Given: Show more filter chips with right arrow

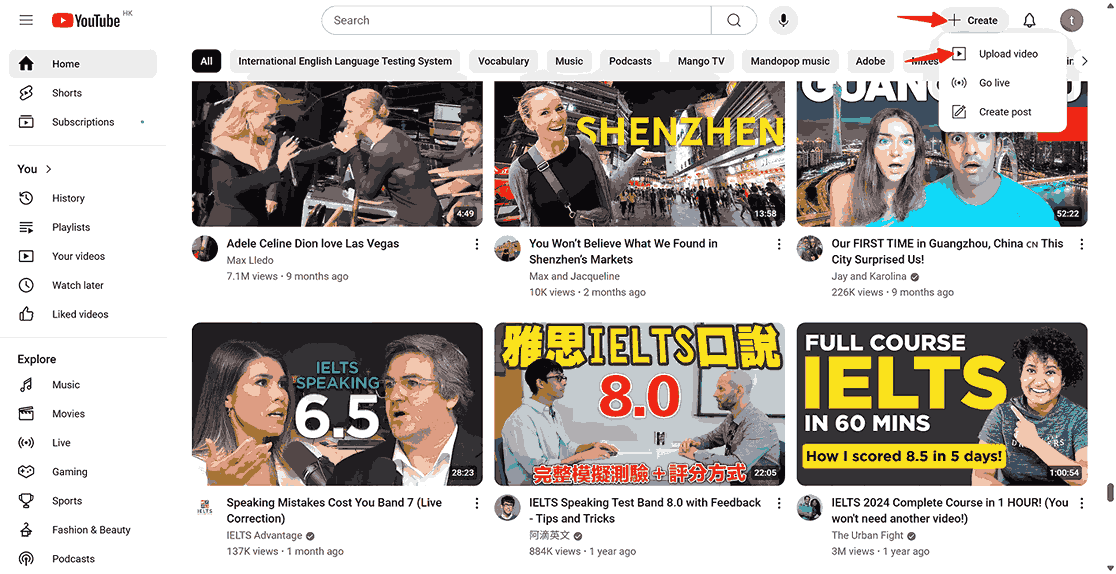Looking at the screenshot, I should [x=1084, y=61].
